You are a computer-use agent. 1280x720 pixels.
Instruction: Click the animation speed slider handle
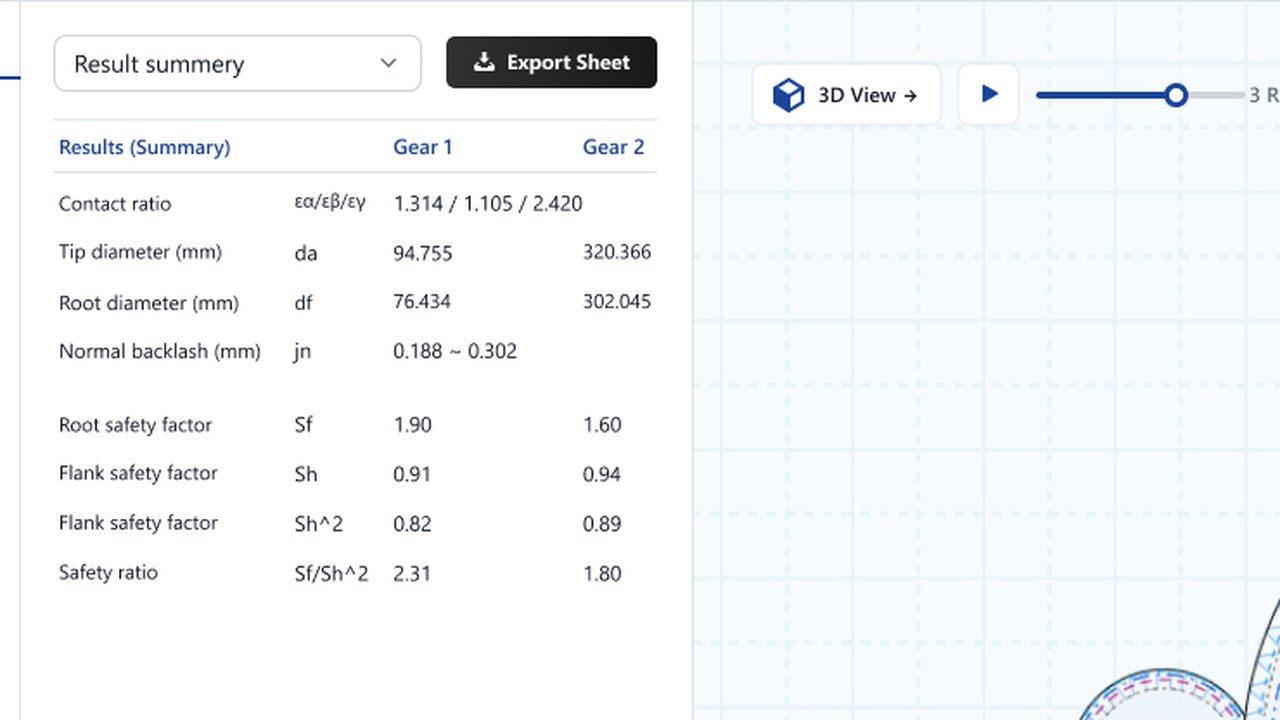pyautogui.click(x=1176, y=95)
